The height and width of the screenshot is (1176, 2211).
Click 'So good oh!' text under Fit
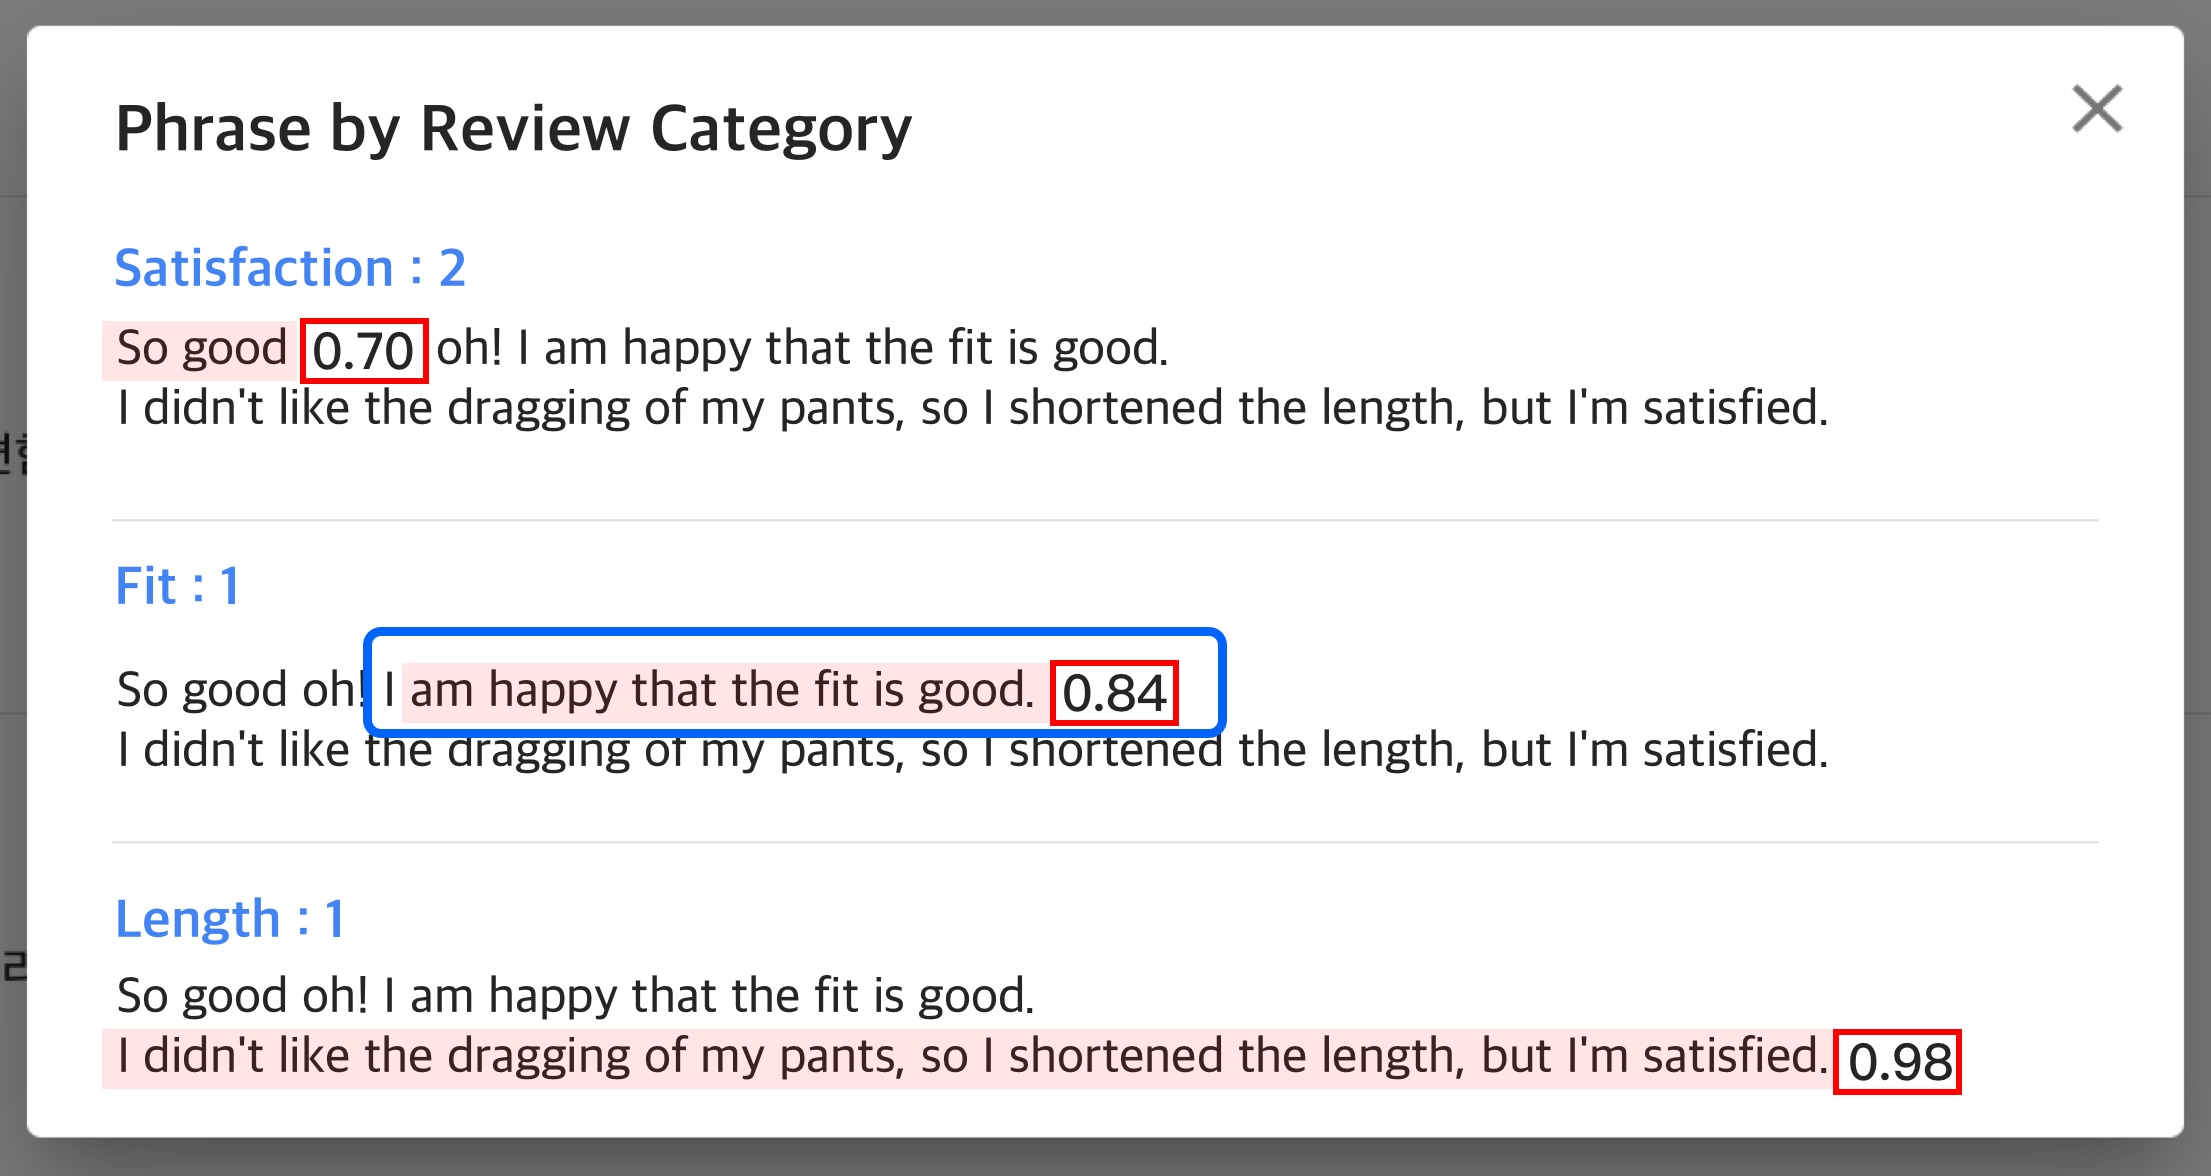(240, 691)
